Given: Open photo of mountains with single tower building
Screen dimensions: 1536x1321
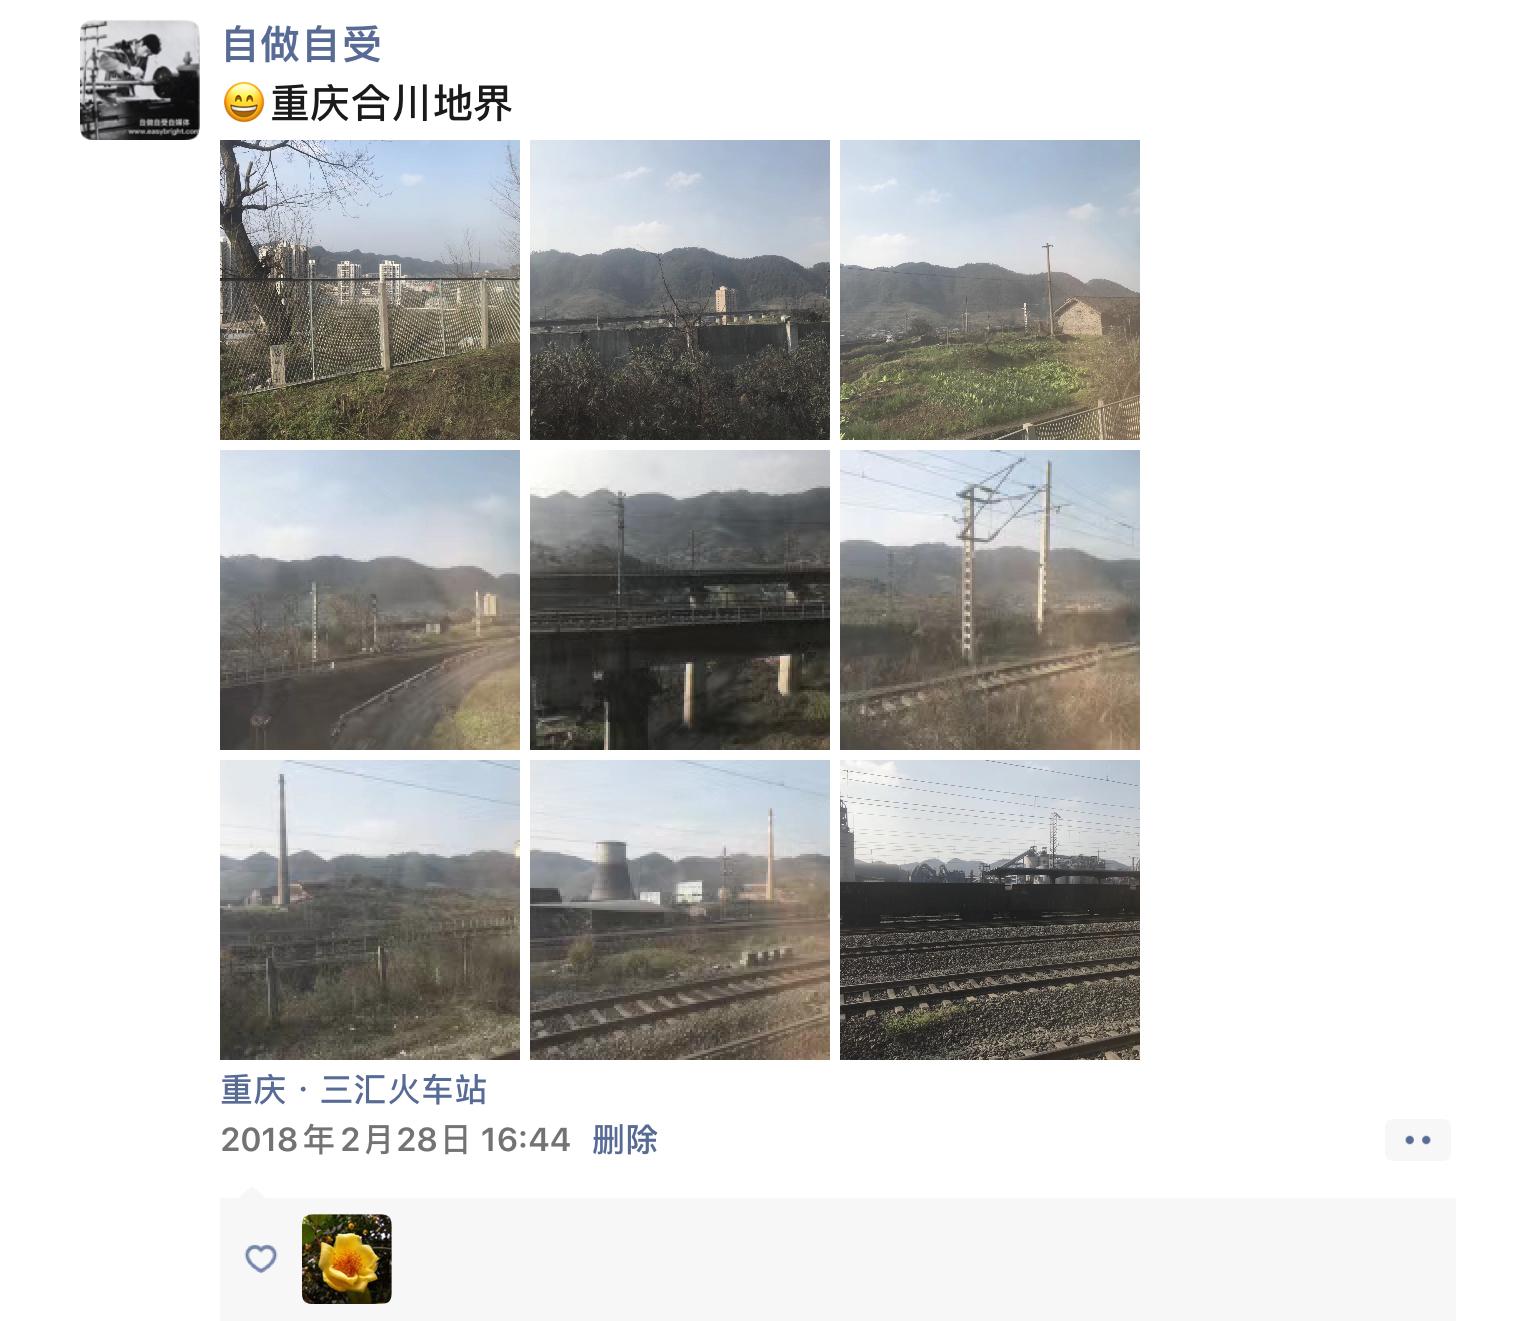Looking at the screenshot, I should coord(680,290).
